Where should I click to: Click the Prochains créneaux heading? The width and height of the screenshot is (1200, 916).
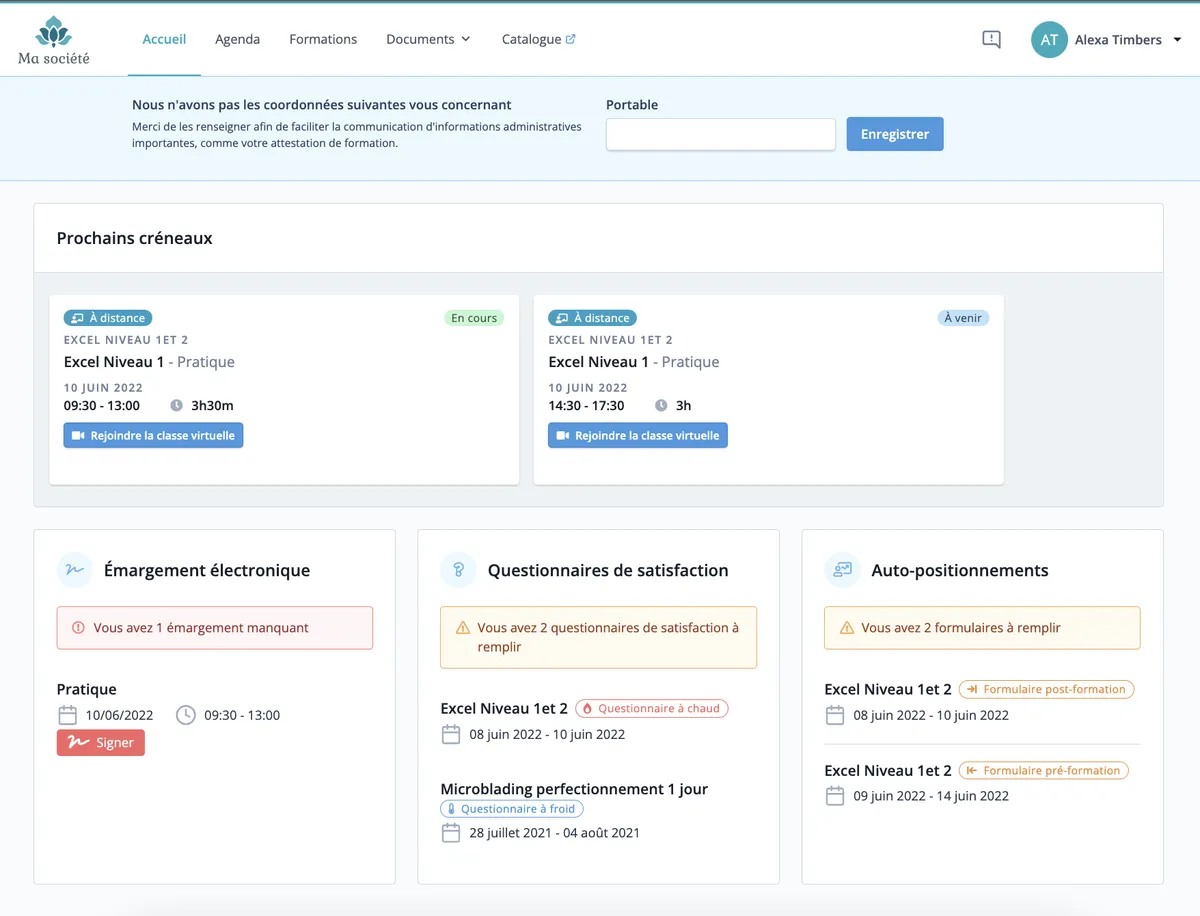(135, 238)
